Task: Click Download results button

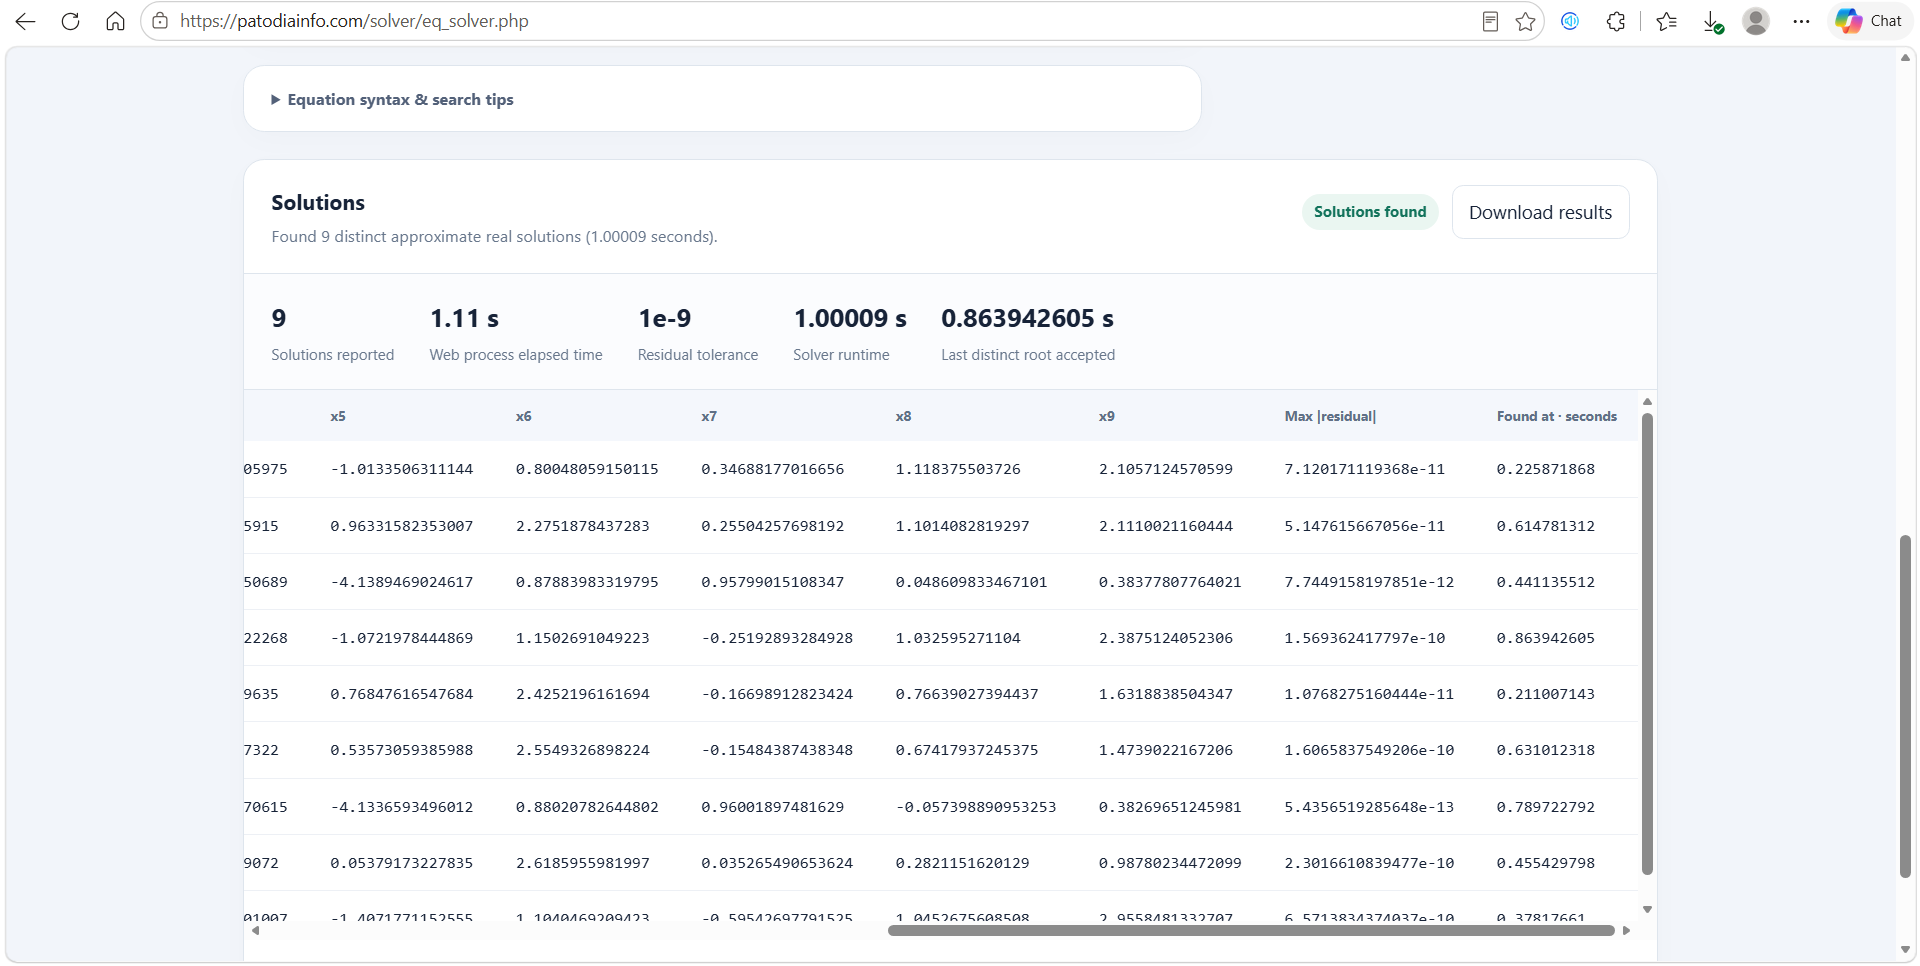Action: 1540,212
